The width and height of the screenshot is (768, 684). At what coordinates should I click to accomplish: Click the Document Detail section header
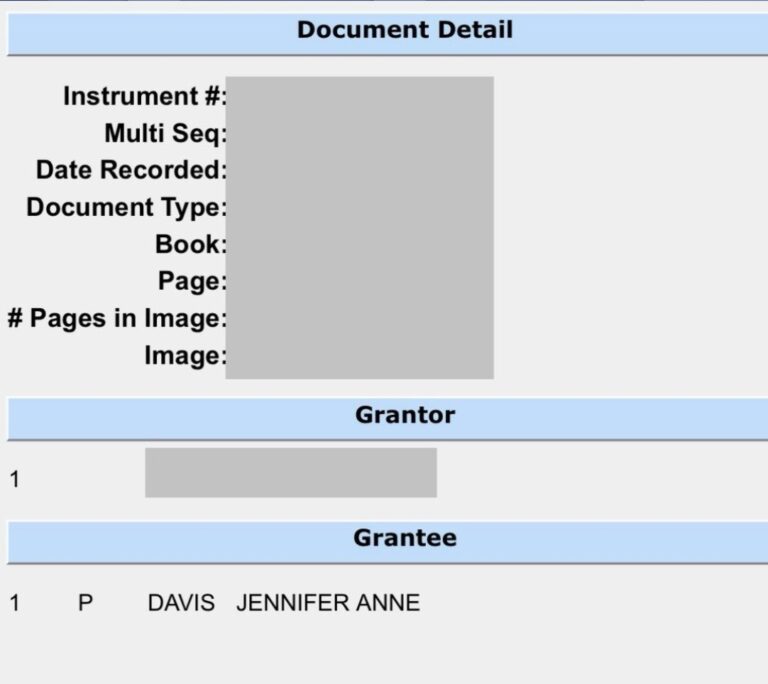404,30
